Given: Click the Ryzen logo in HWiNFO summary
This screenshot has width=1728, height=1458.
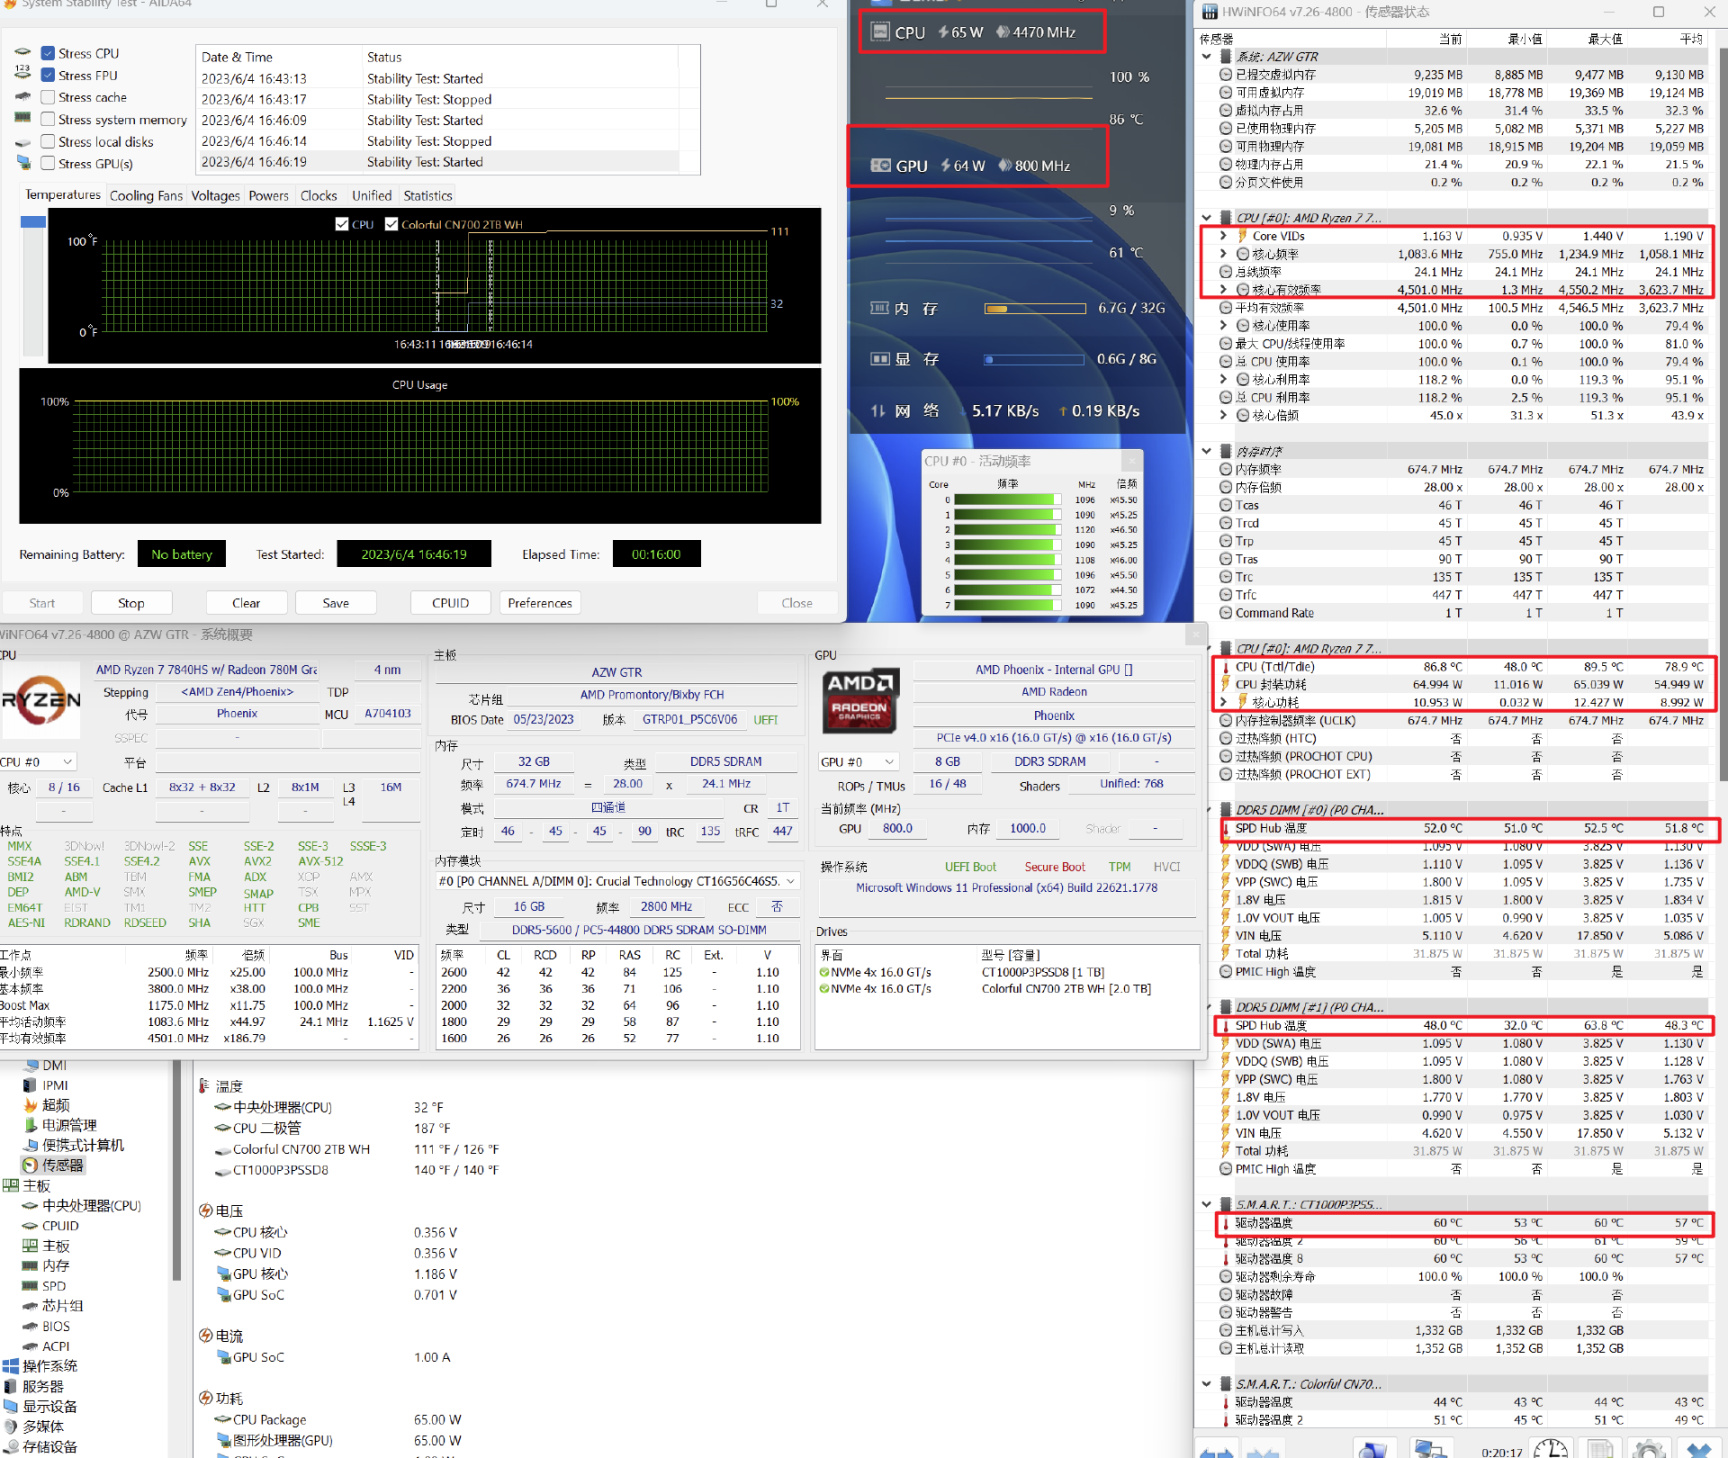Looking at the screenshot, I should 40,701.
